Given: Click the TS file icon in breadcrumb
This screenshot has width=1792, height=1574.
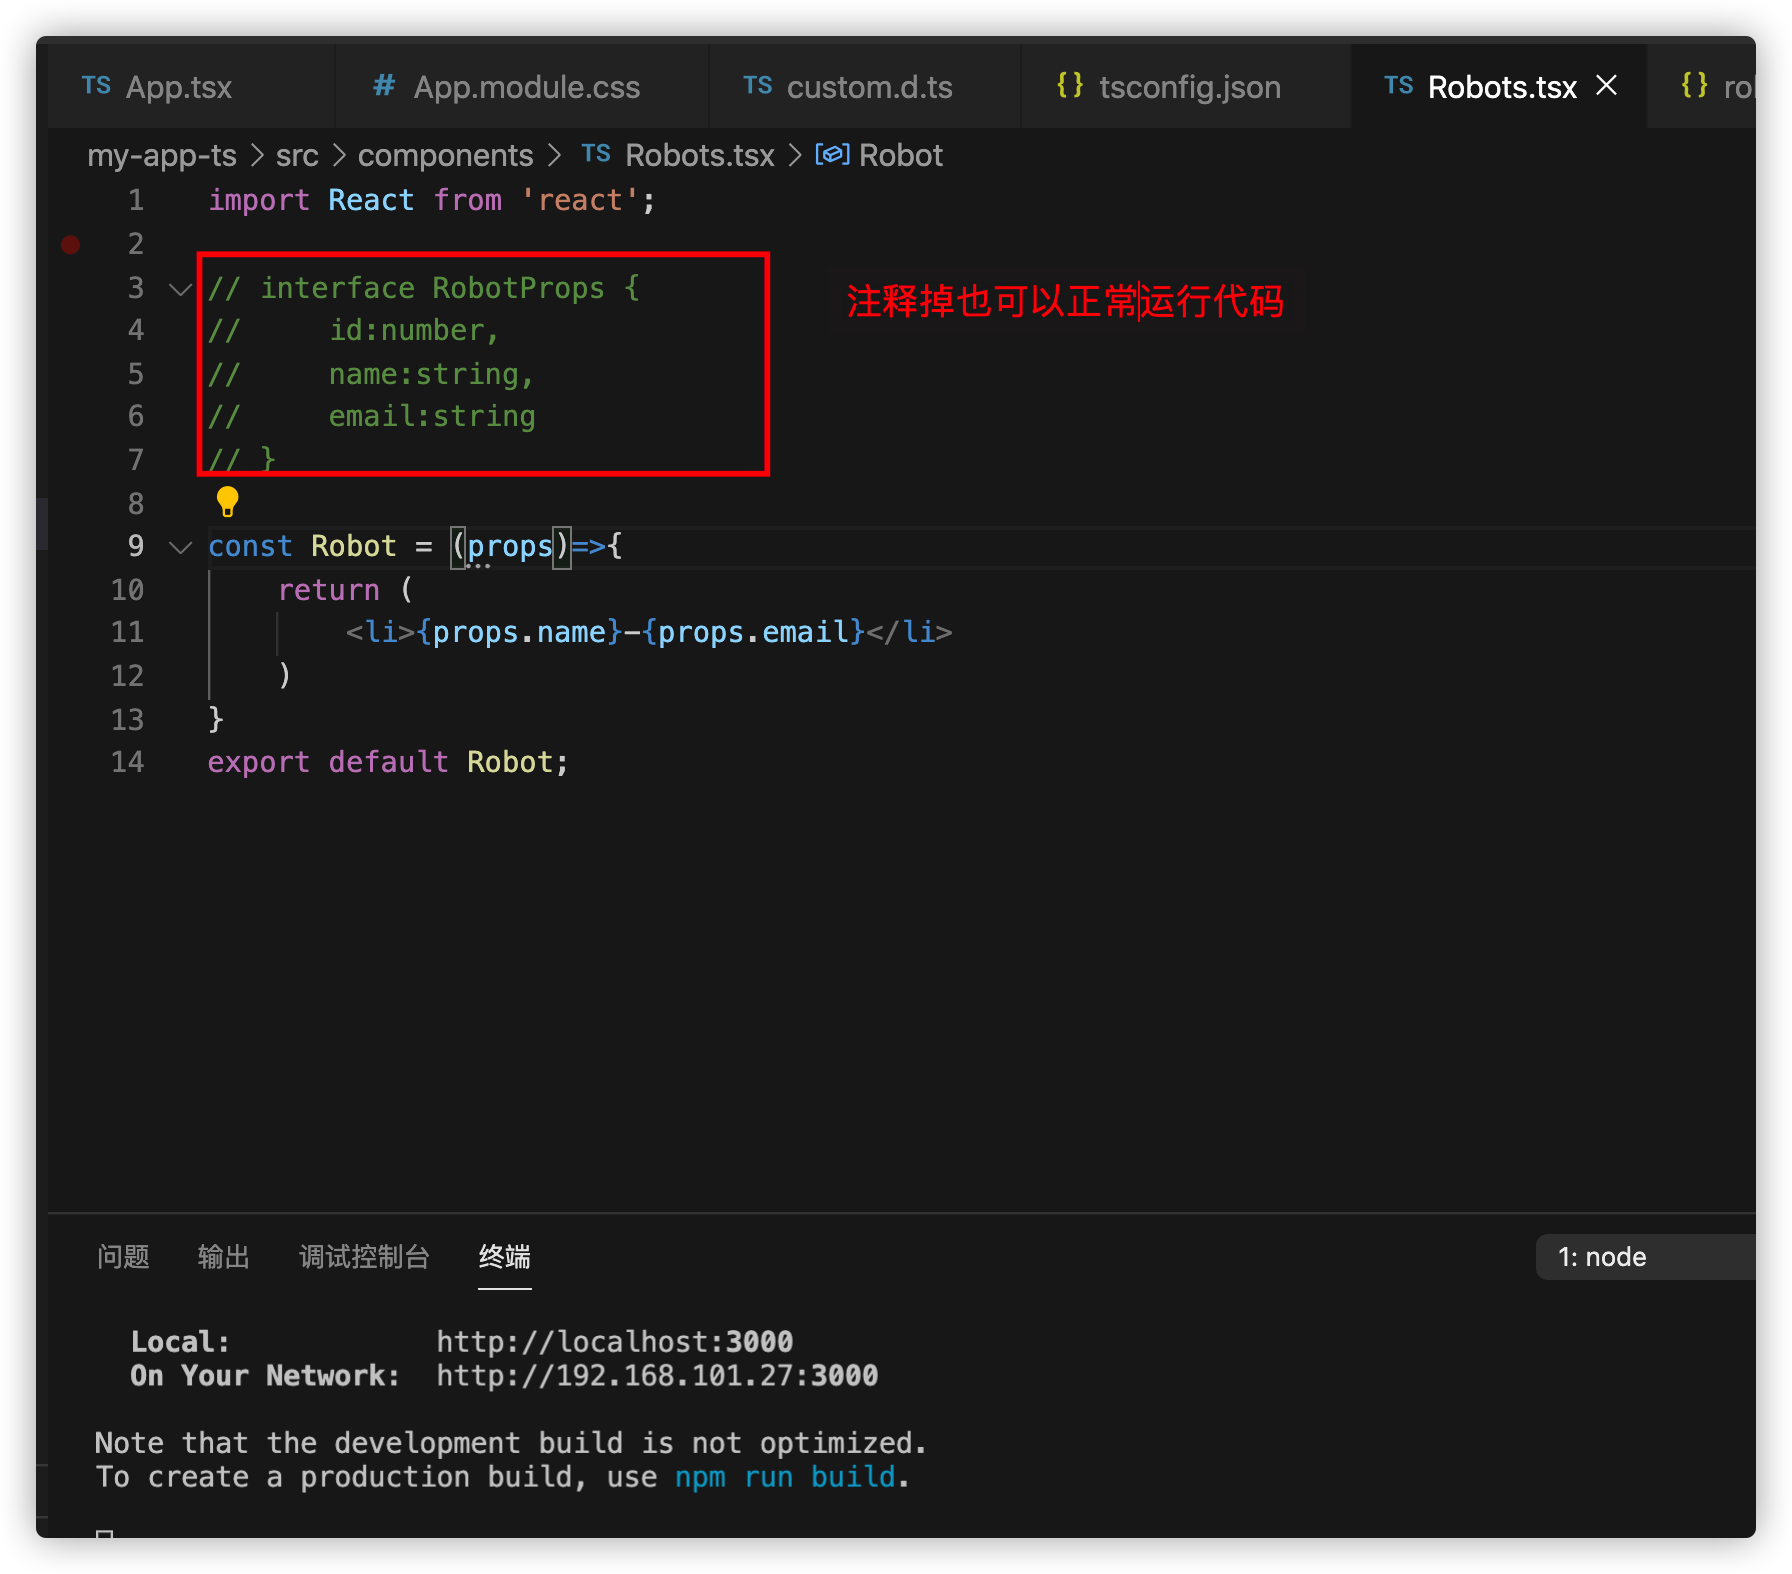Looking at the screenshot, I should click(596, 154).
